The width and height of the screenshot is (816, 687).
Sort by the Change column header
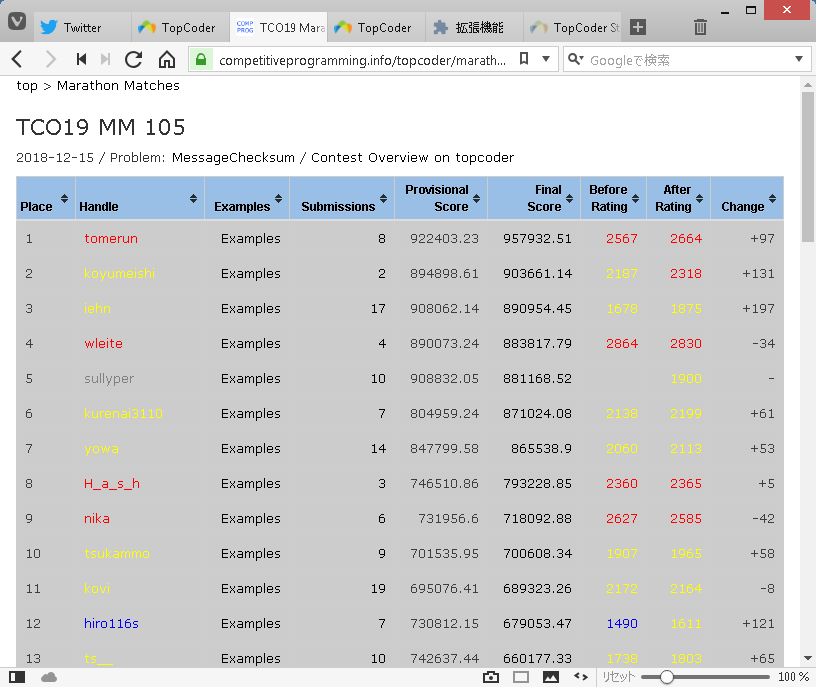tap(747, 198)
